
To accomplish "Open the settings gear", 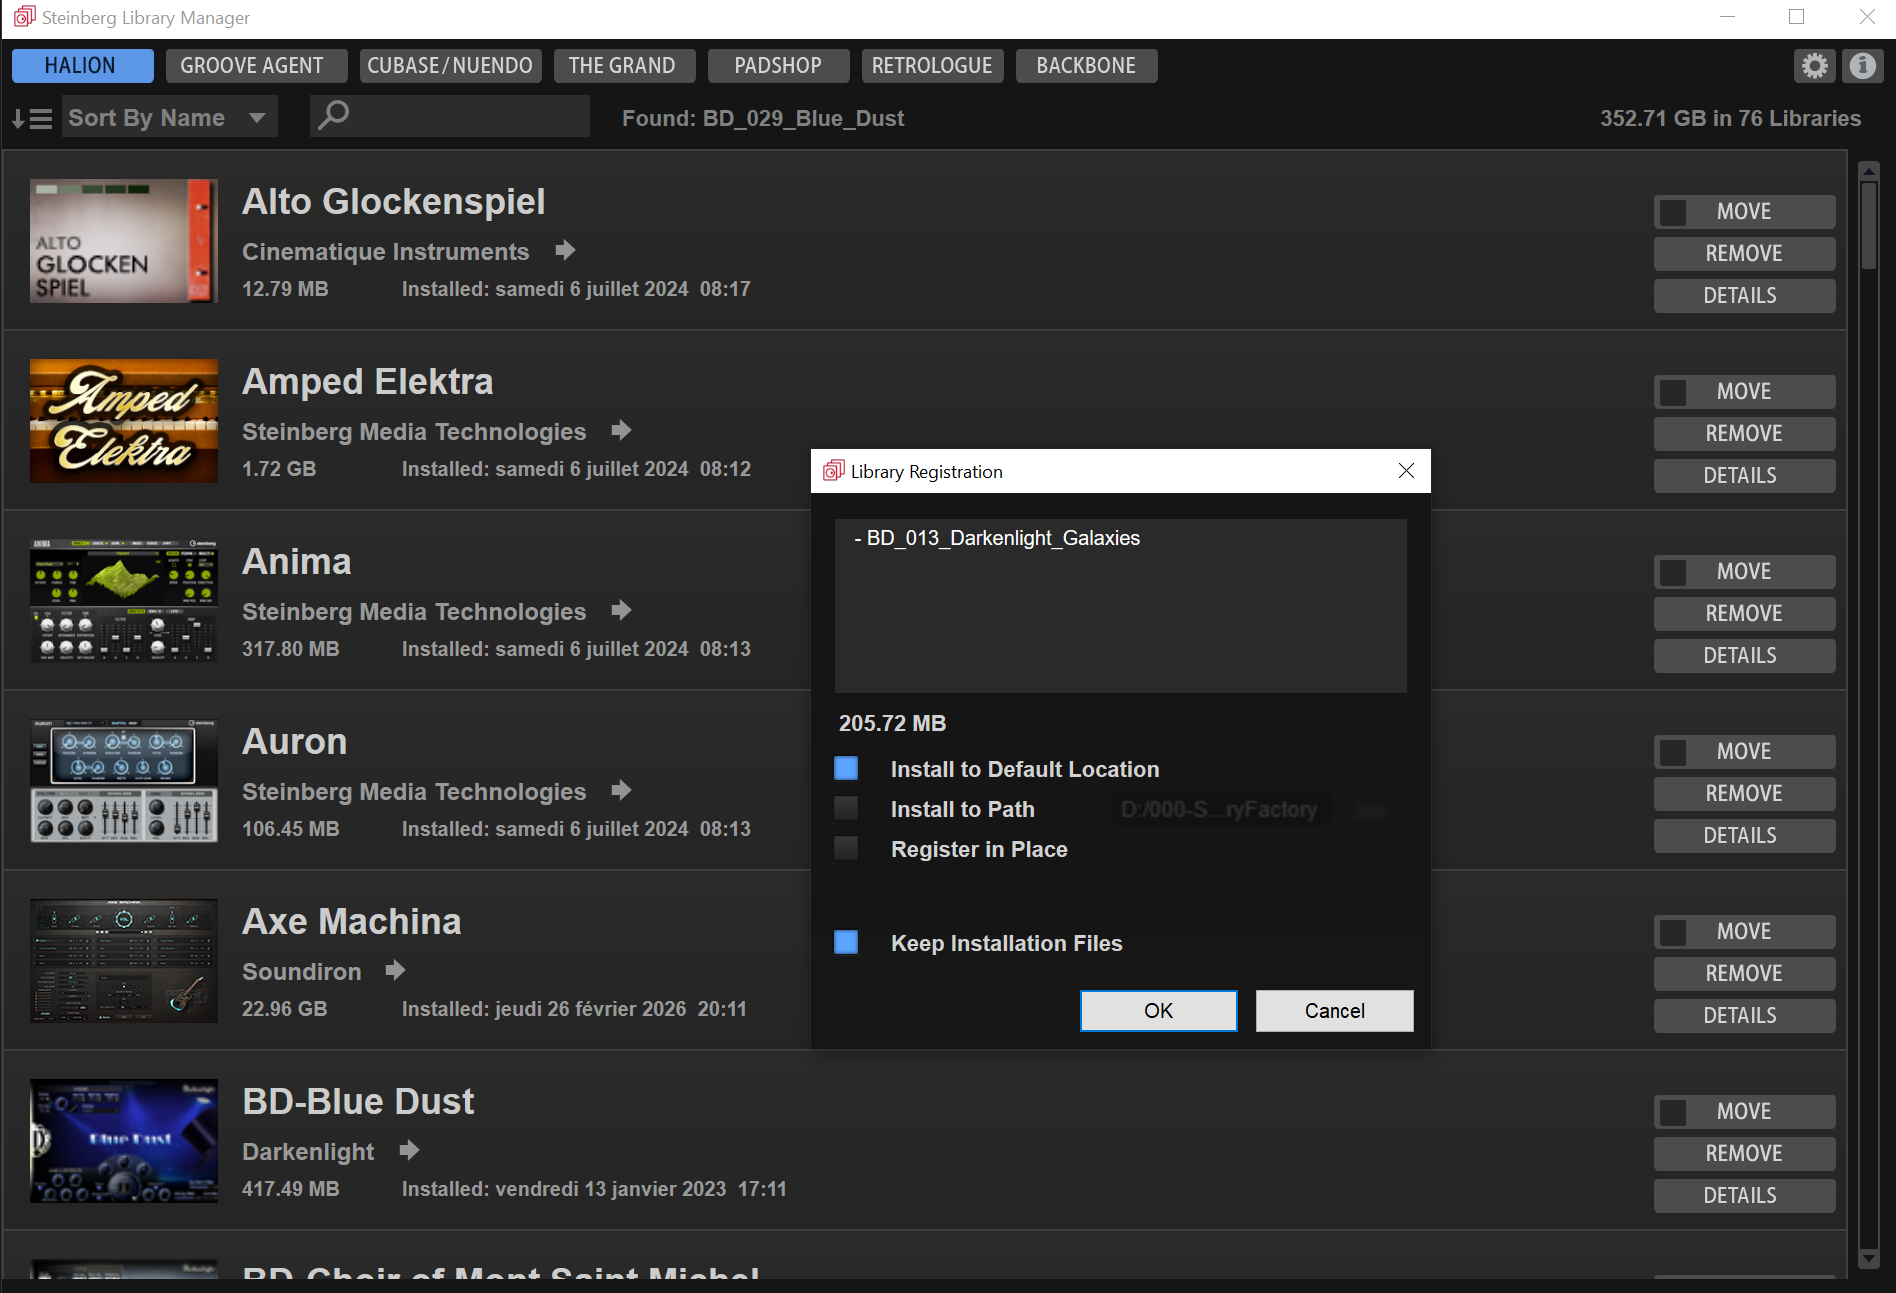I will (x=1815, y=66).
